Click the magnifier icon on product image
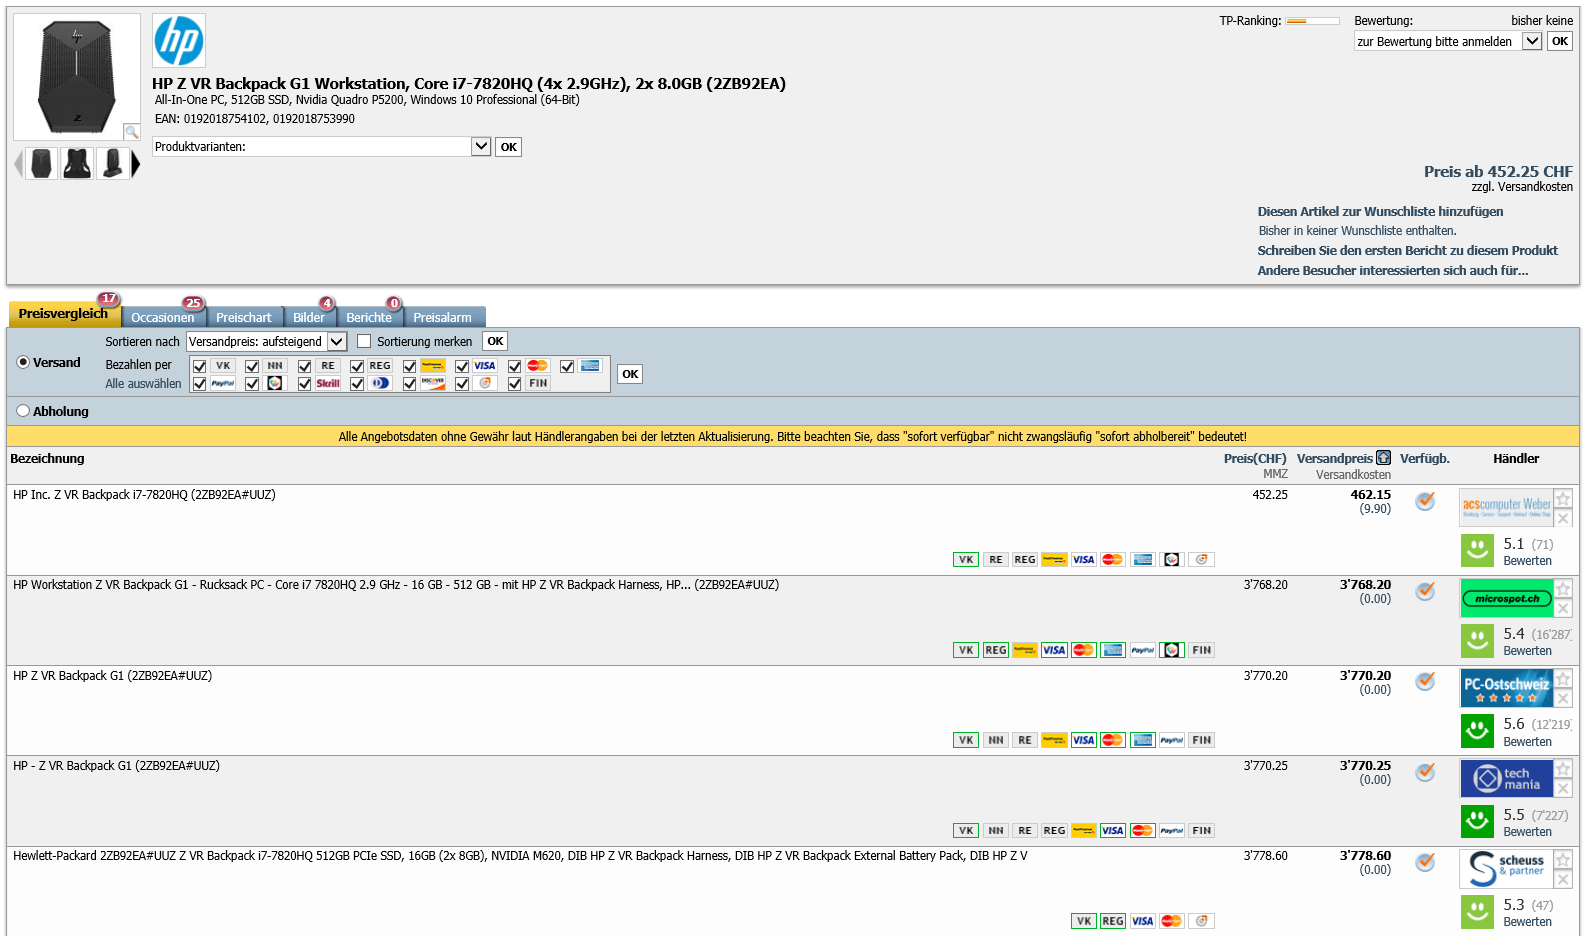Screen dimensions: 1587x936 click(131, 131)
